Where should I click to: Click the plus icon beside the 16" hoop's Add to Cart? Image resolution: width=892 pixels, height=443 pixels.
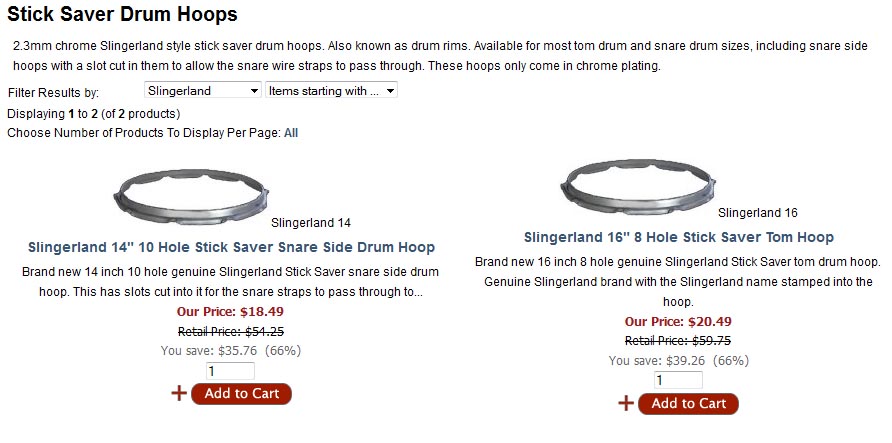click(626, 403)
